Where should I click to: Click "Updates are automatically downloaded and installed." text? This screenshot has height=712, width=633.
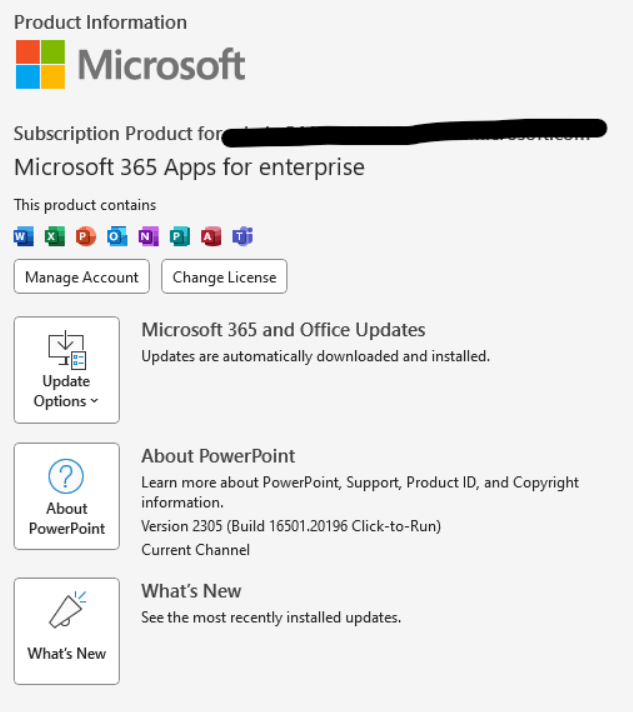(x=316, y=356)
